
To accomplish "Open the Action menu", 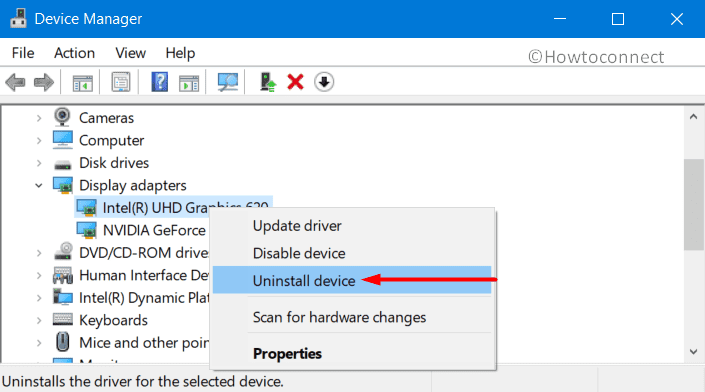I will (x=74, y=53).
